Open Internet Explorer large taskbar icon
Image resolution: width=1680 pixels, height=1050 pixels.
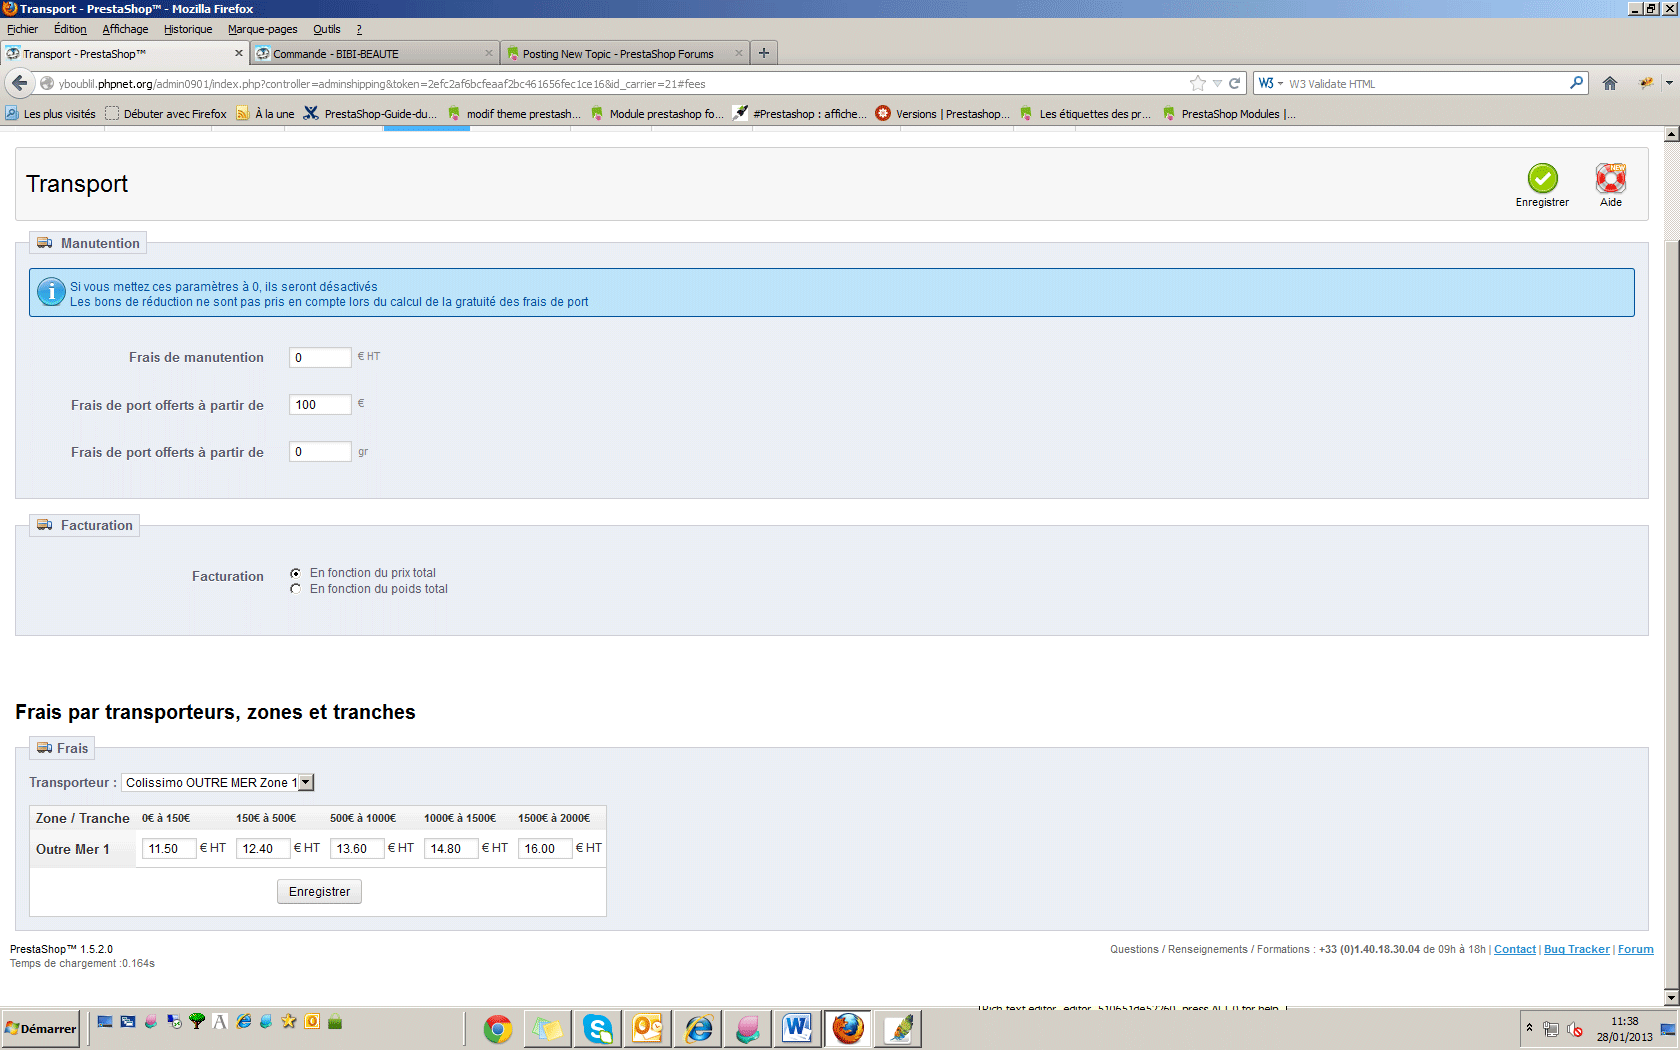pyautogui.click(x=698, y=1028)
